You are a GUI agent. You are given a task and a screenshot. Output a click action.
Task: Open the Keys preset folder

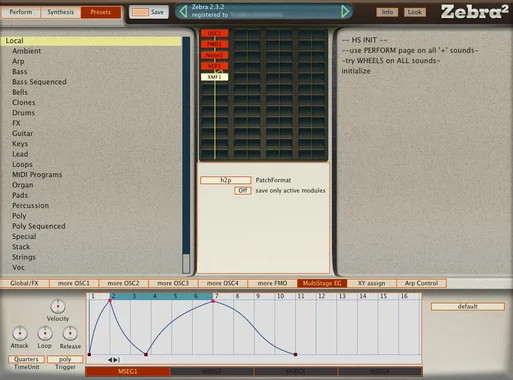click(20, 144)
